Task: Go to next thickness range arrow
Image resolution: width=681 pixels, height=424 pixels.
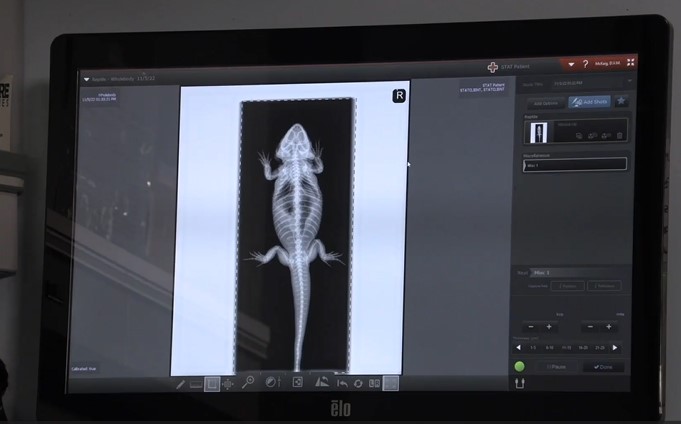Action: (615, 348)
